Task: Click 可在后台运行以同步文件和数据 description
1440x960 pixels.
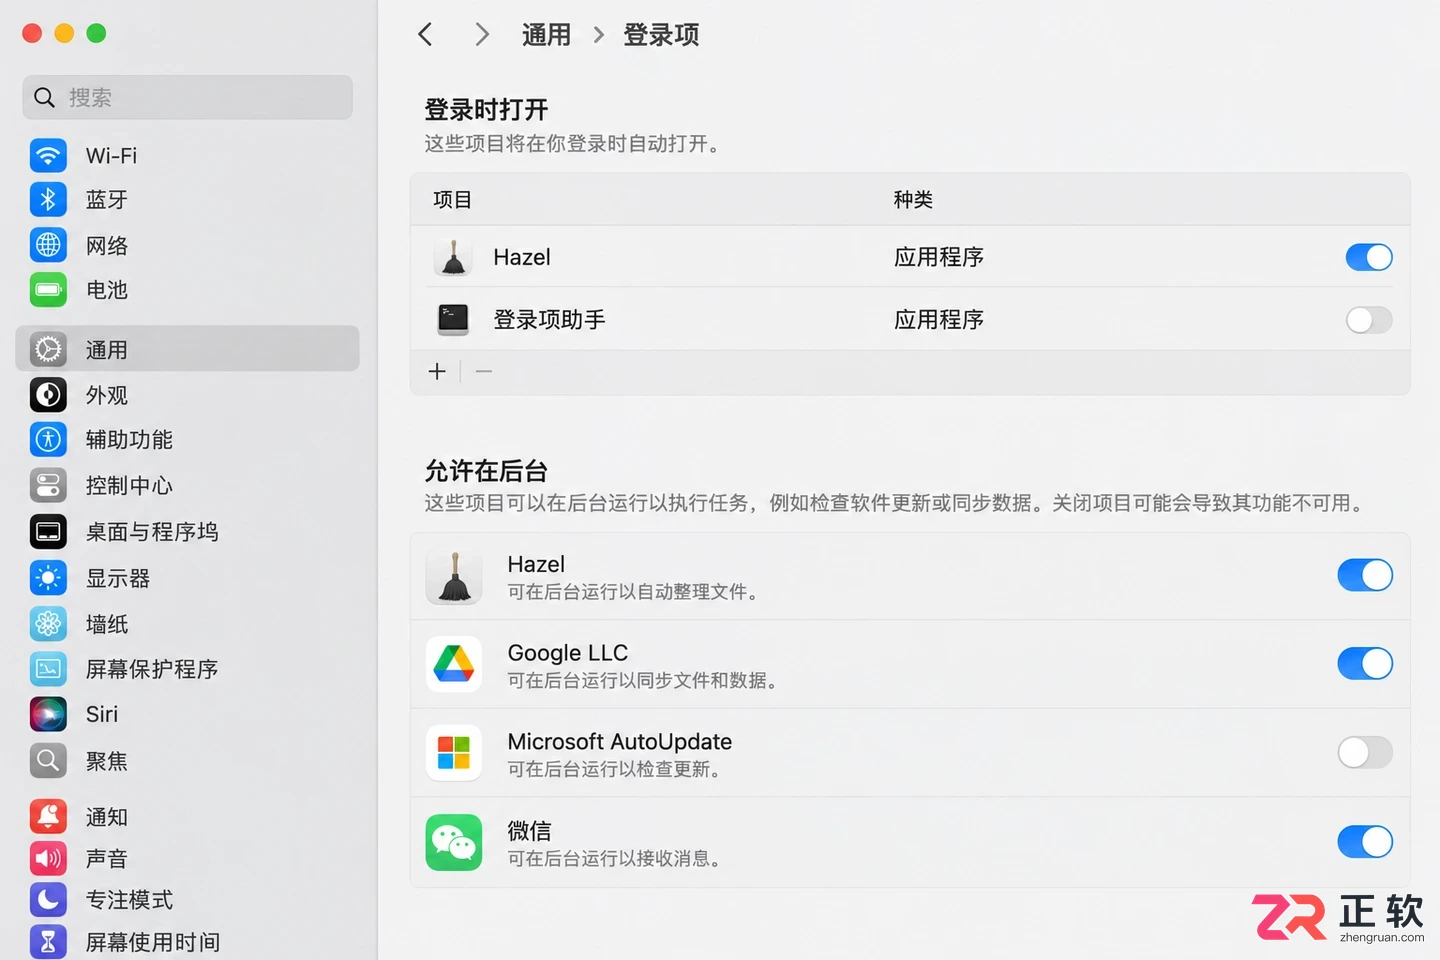Action: point(643,681)
